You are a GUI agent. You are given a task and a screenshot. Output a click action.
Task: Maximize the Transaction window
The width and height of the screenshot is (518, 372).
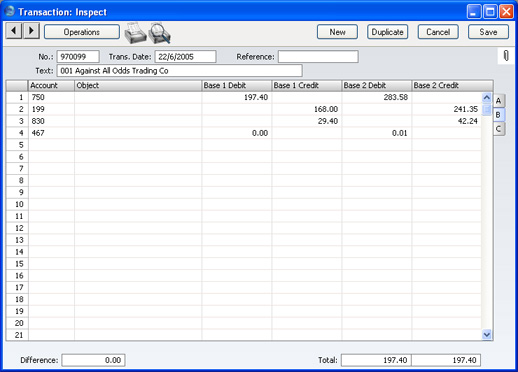(490, 12)
